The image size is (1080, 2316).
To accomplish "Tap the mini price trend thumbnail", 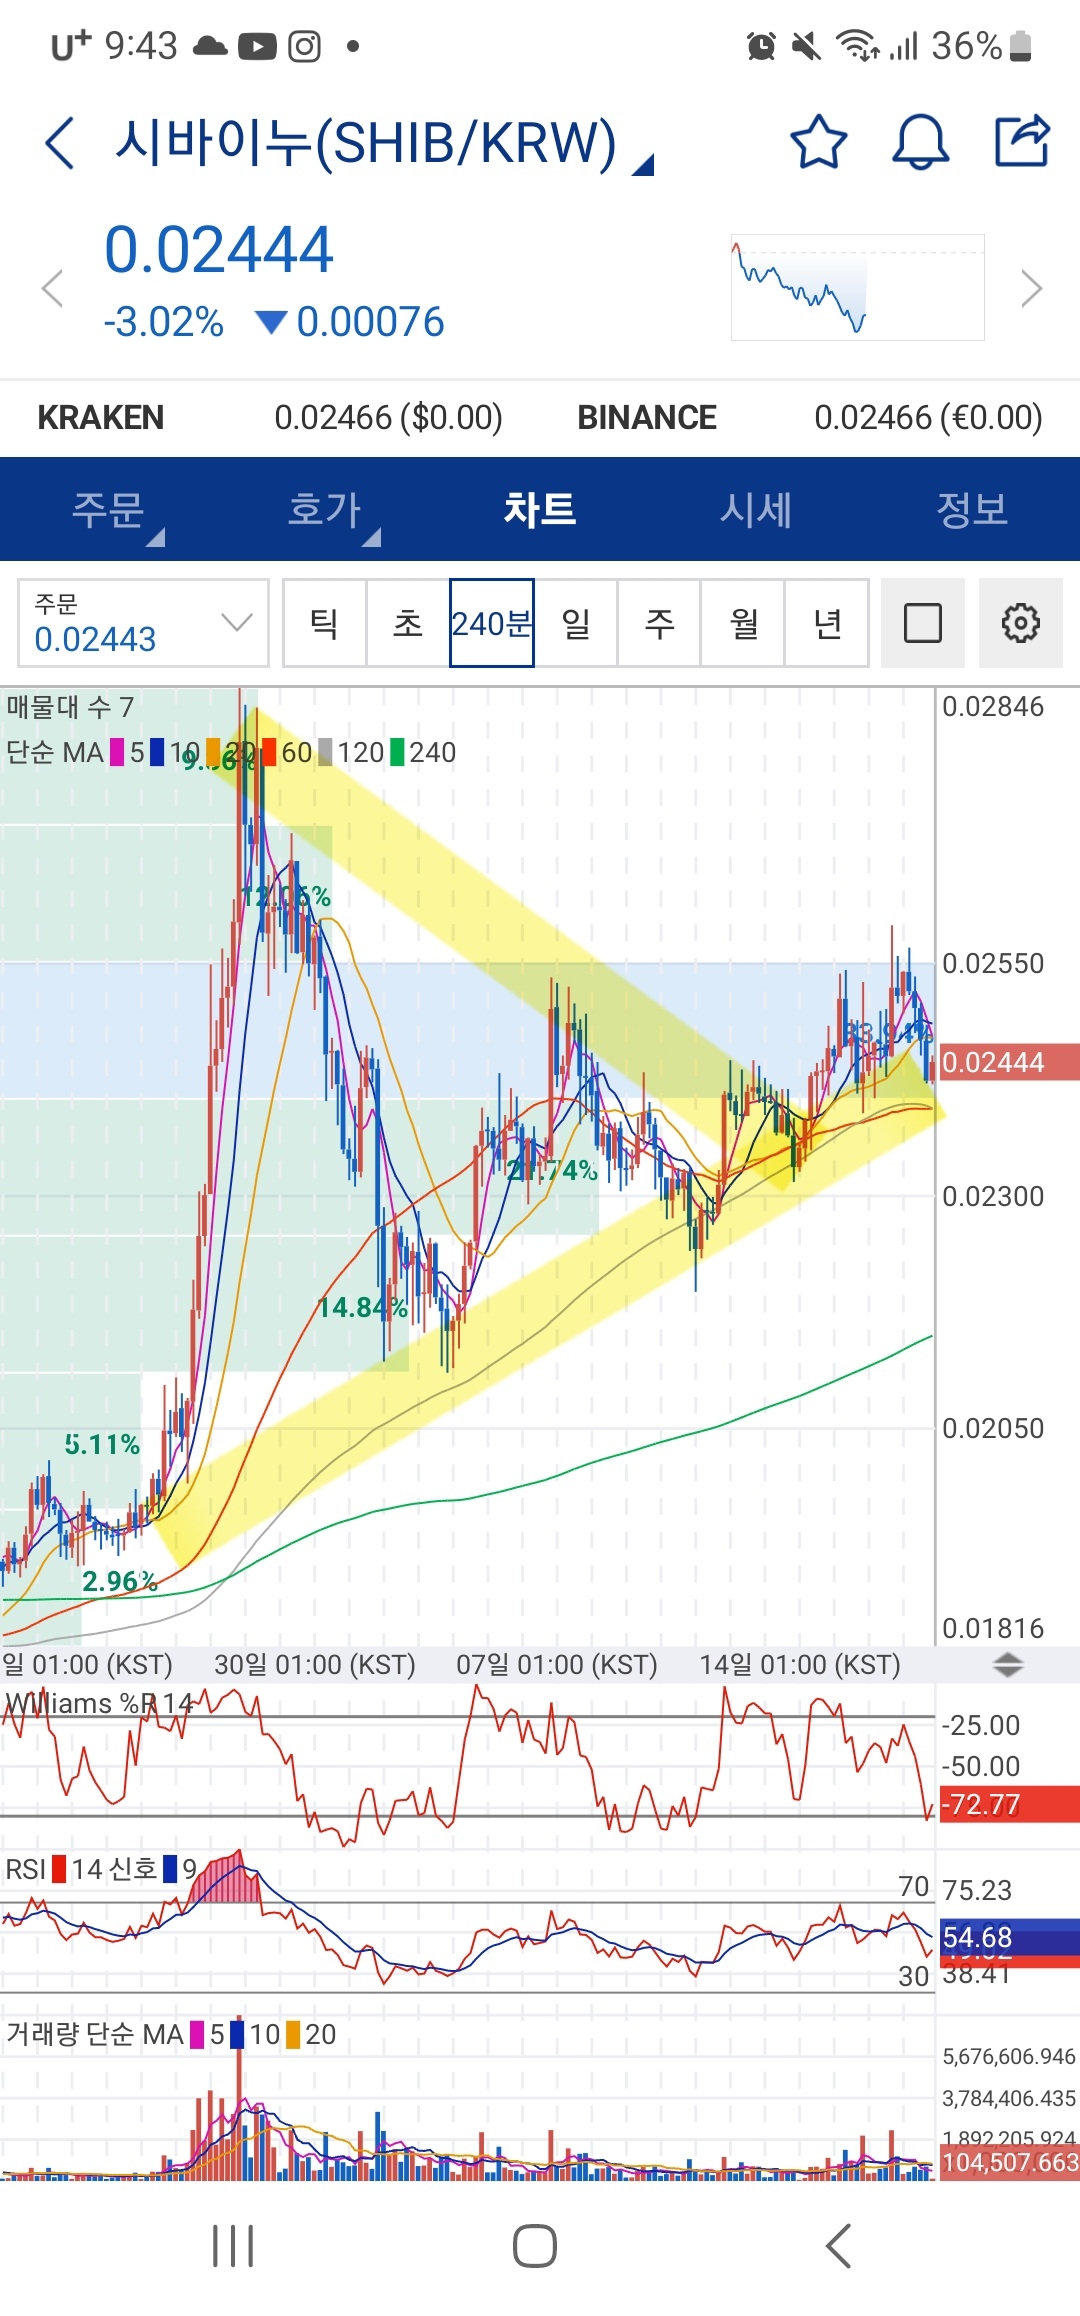I will point(857,288).
